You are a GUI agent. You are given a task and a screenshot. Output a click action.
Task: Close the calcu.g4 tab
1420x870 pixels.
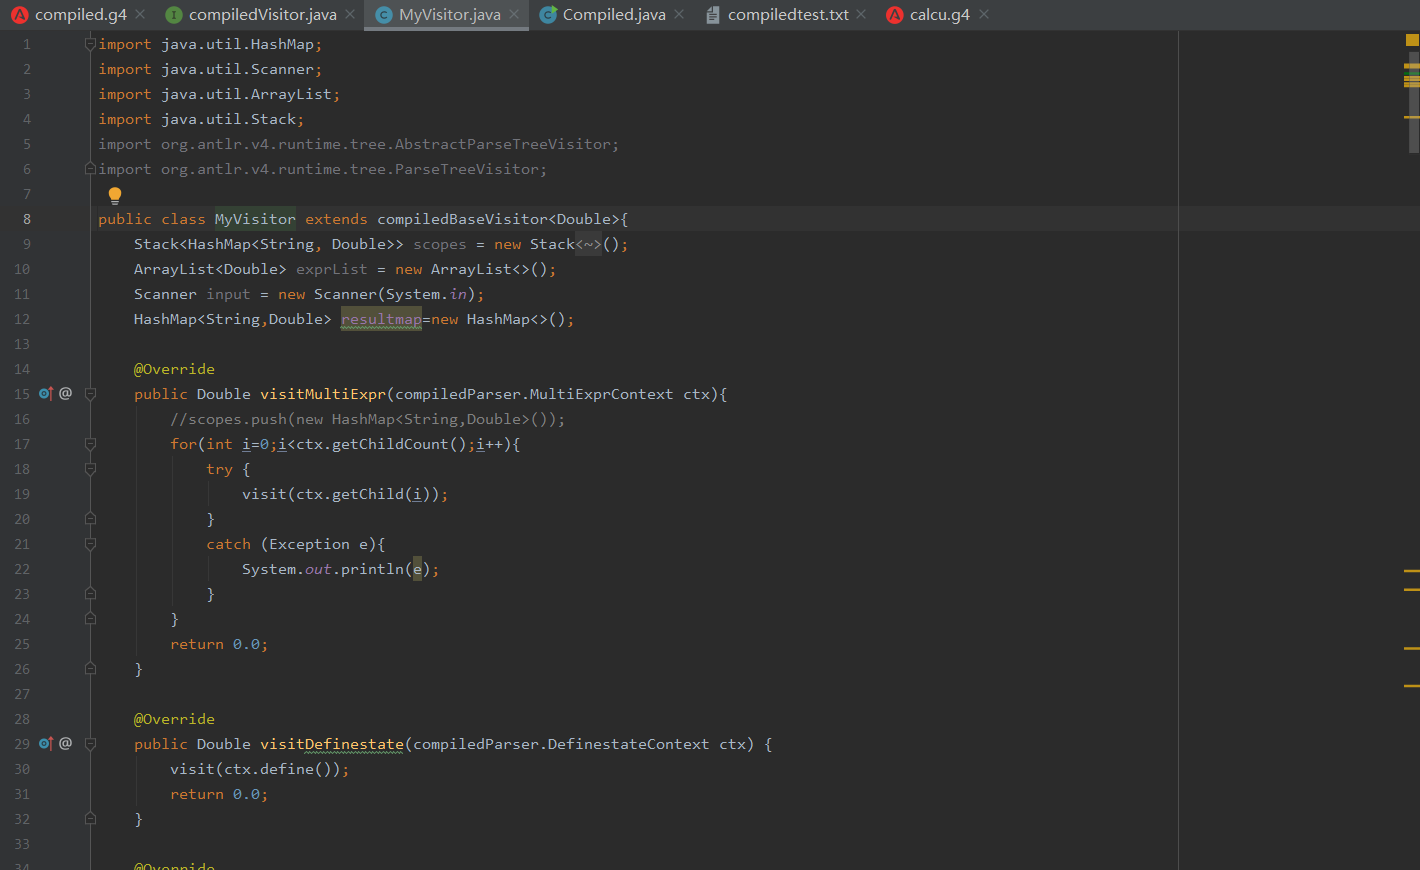pyautogui.click(x=984, y=14)
